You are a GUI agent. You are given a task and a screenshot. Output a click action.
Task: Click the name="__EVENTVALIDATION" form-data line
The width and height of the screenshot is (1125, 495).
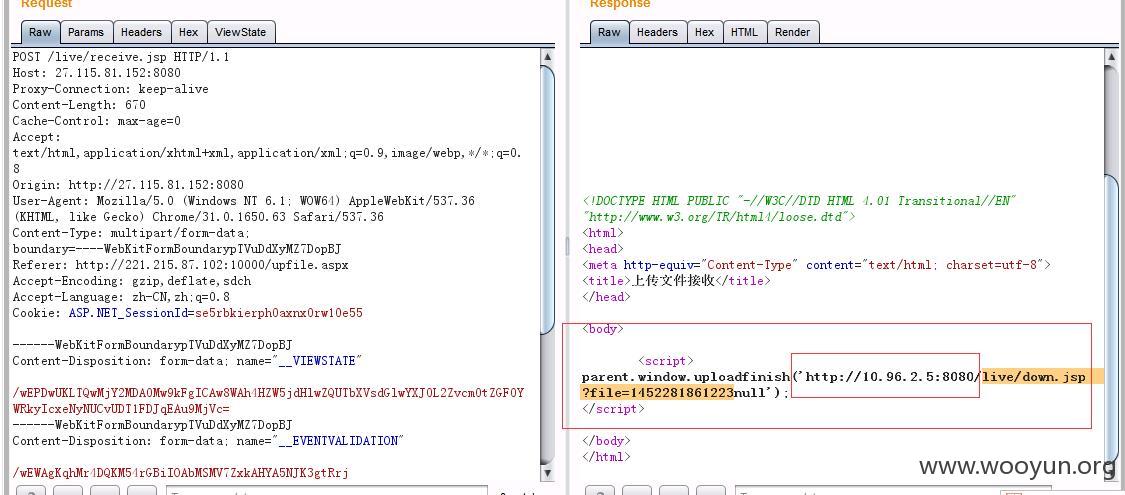(x=208, y=440)
